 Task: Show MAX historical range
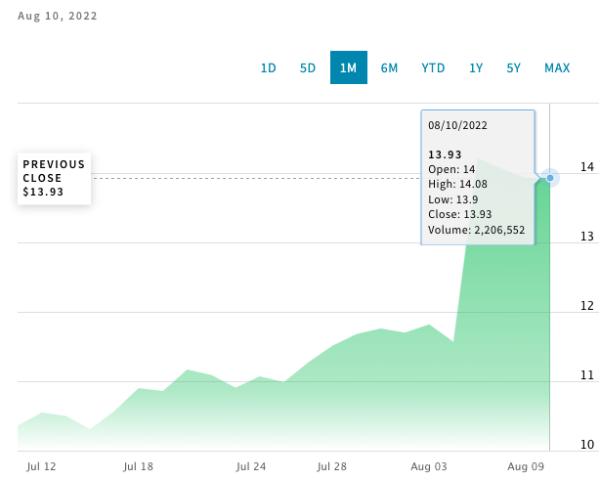(557, 68)
